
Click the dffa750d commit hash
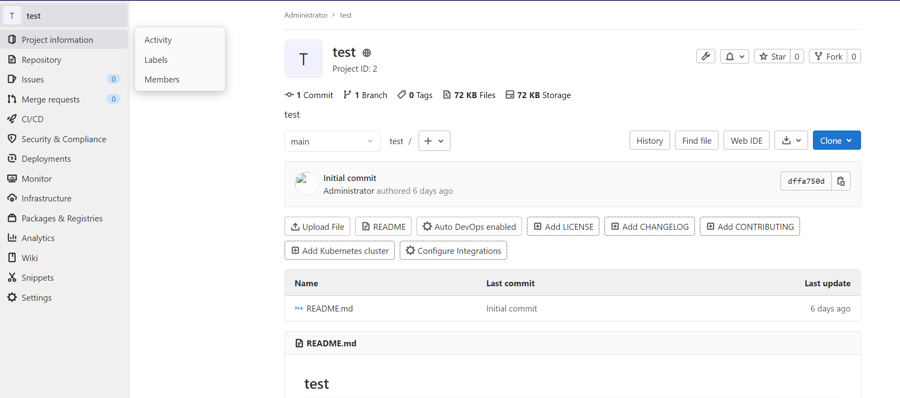[806, 181]
